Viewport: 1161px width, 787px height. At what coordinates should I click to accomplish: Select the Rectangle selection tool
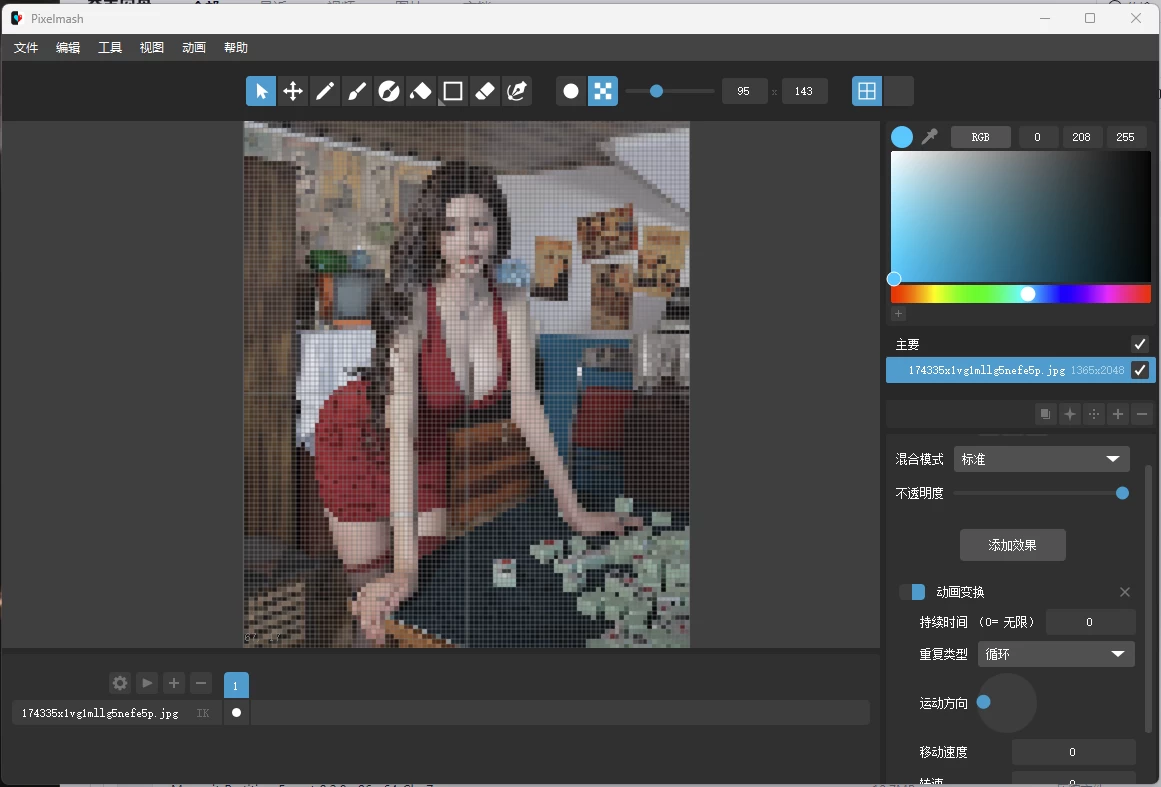452,91
